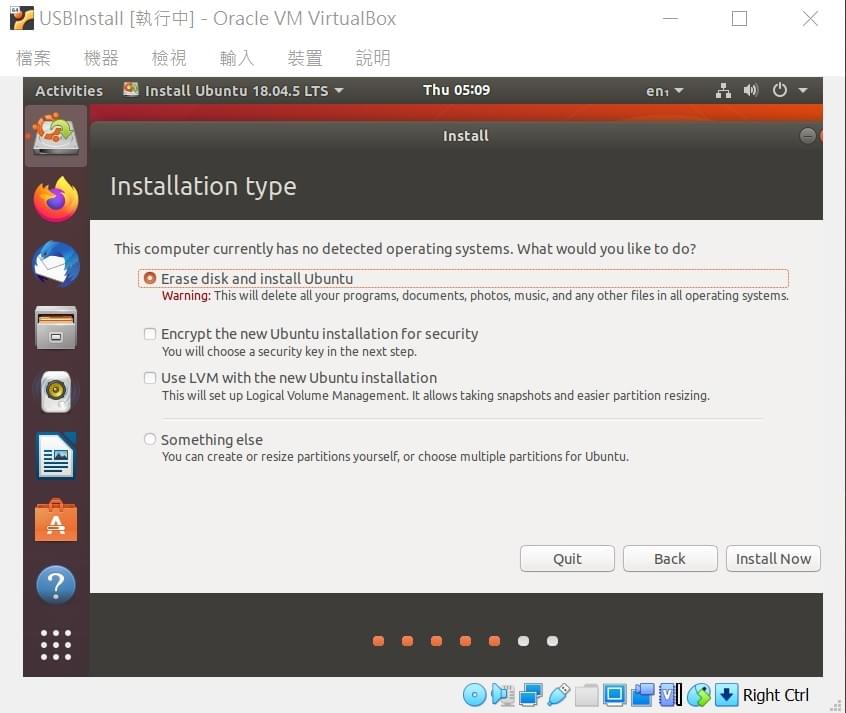The image size is (846, 713).
Task: Click VirtualBox network adapters status icon
Action: tap(530, 695)
